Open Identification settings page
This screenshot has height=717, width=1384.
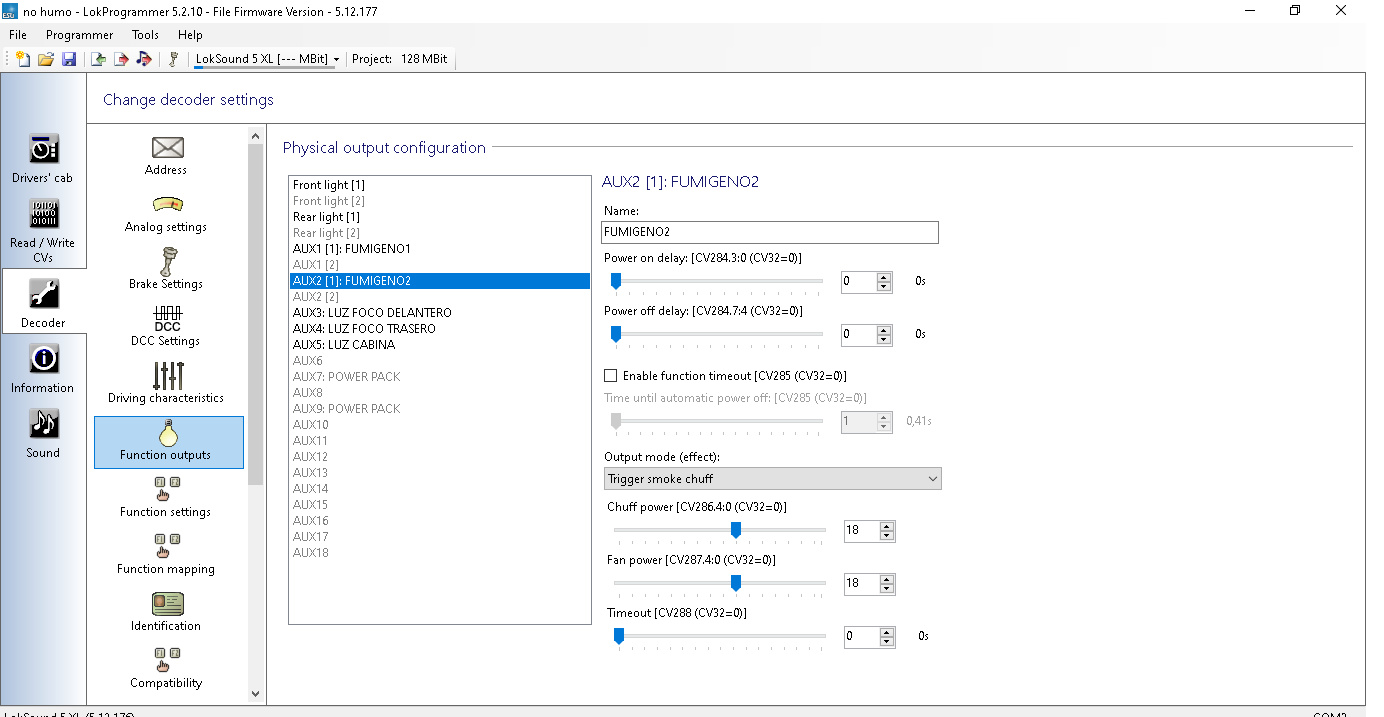point(166,612)
